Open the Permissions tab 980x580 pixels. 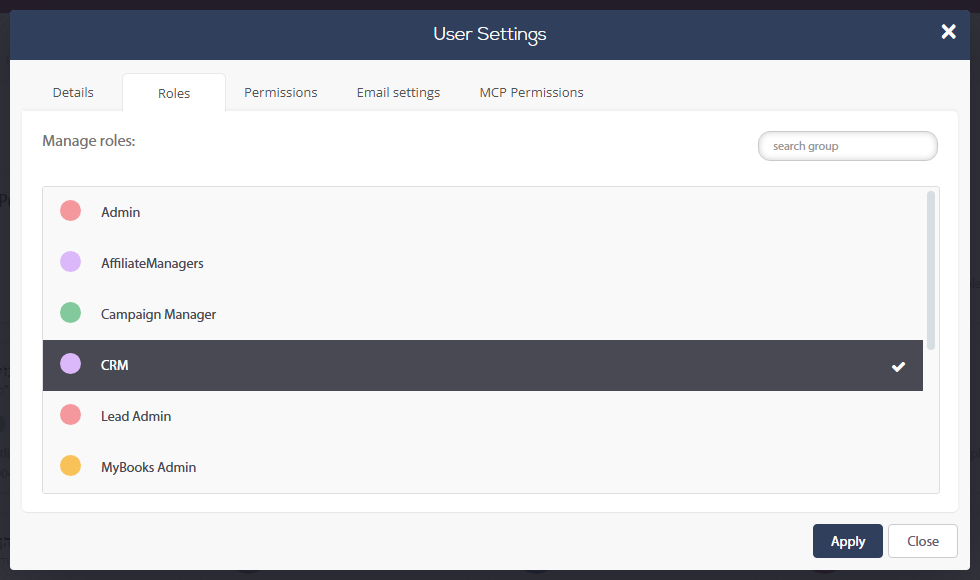pyautogui.click(x=281, y=92)
